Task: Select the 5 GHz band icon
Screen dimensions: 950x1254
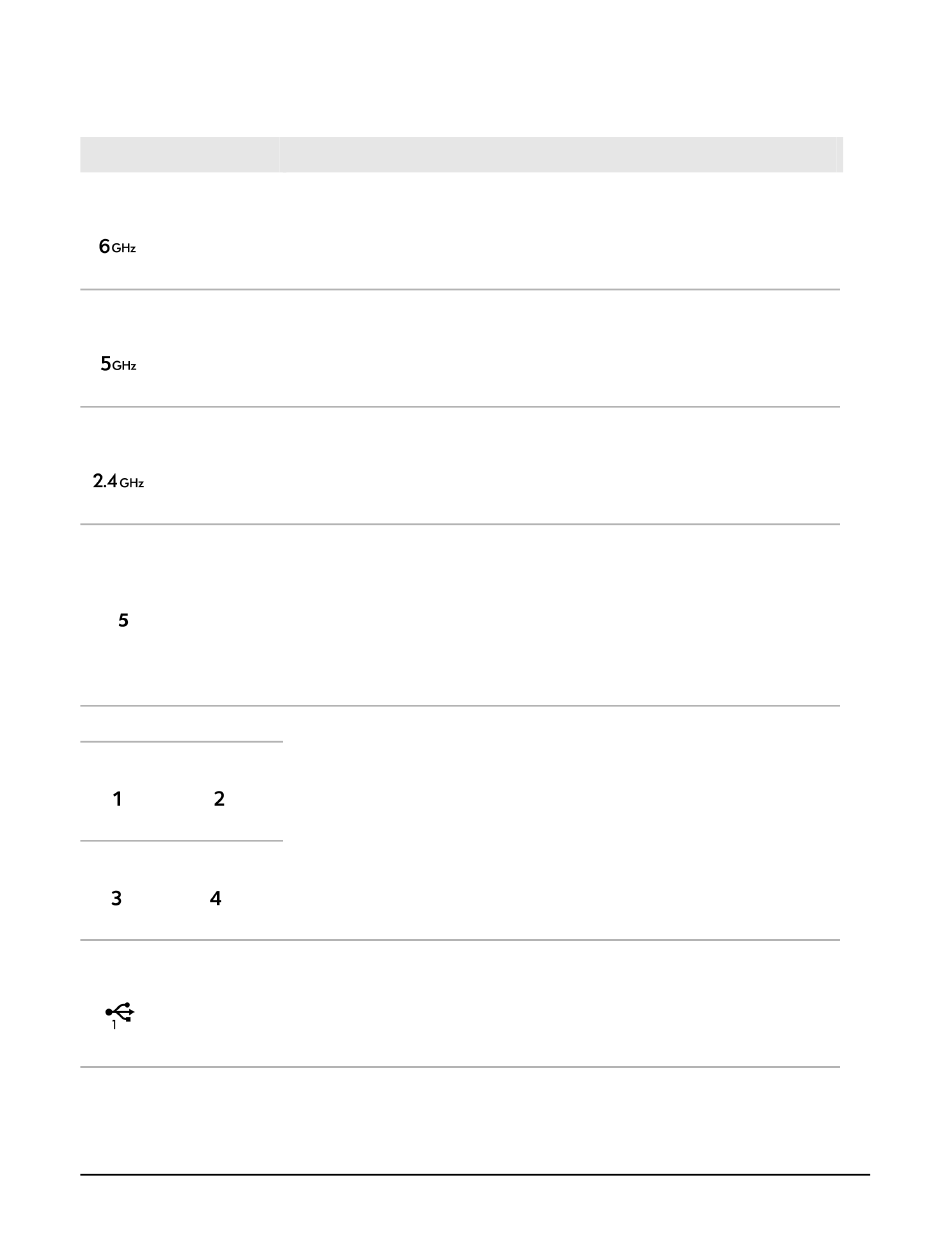Action: coord(118,365)
